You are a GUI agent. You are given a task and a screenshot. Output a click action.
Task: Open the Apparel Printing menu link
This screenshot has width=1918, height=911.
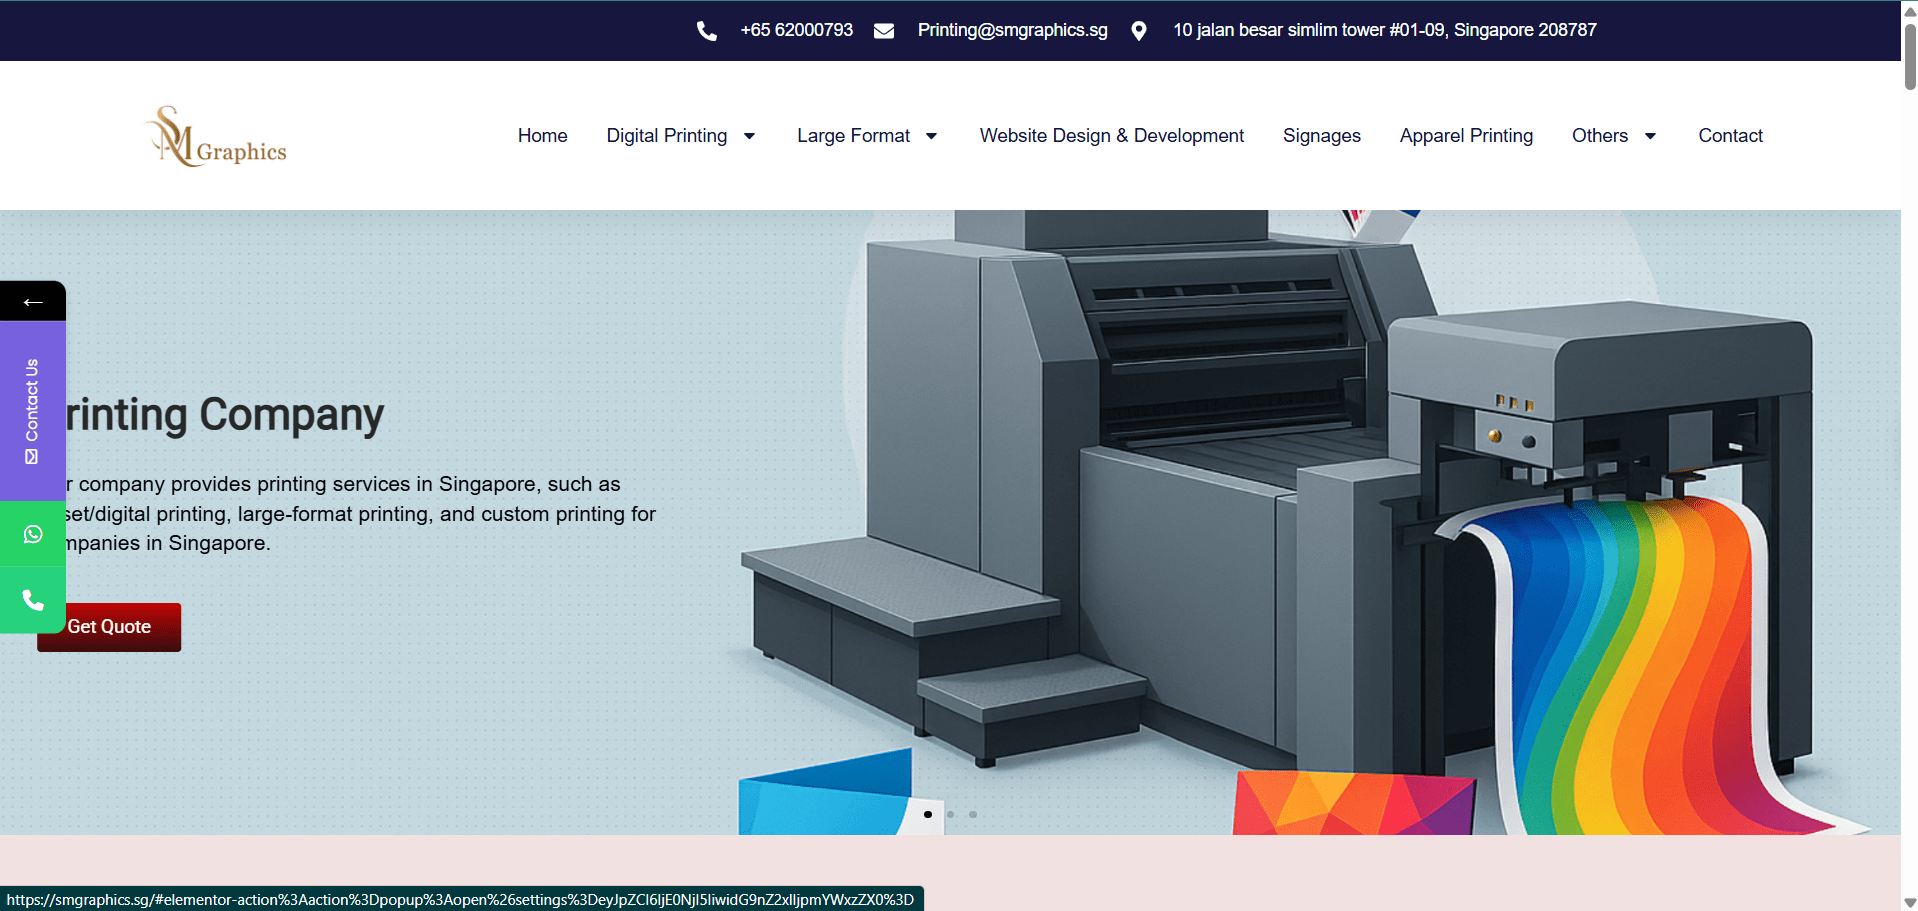click(1466, 136)
